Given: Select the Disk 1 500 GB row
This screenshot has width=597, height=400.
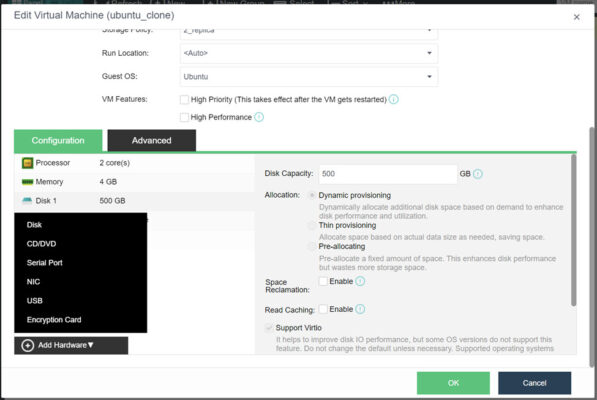Looking at the screenshot, I should pyautogui.click(x=134, y=201).
